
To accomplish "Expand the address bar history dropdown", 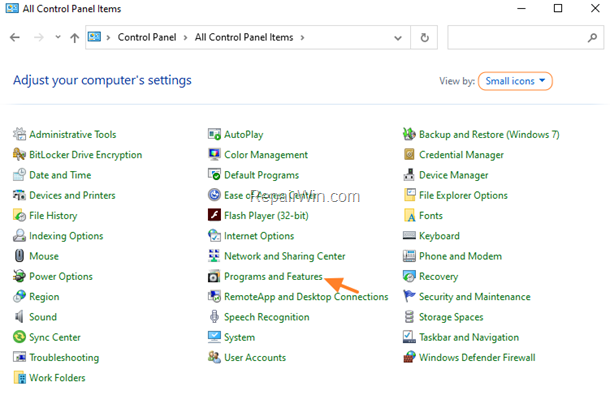I will coord(398,38).
